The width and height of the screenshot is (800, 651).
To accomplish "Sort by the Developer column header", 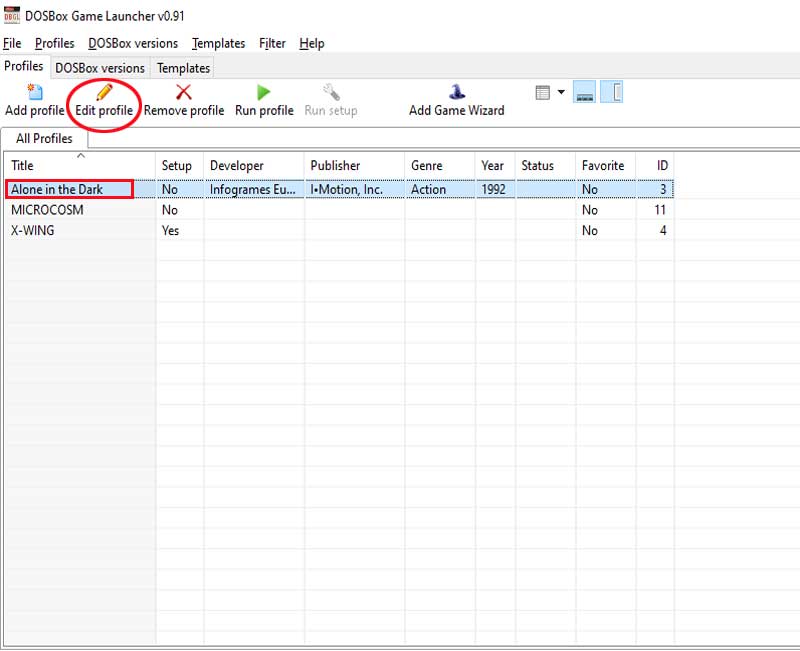I will coord(254,165).
